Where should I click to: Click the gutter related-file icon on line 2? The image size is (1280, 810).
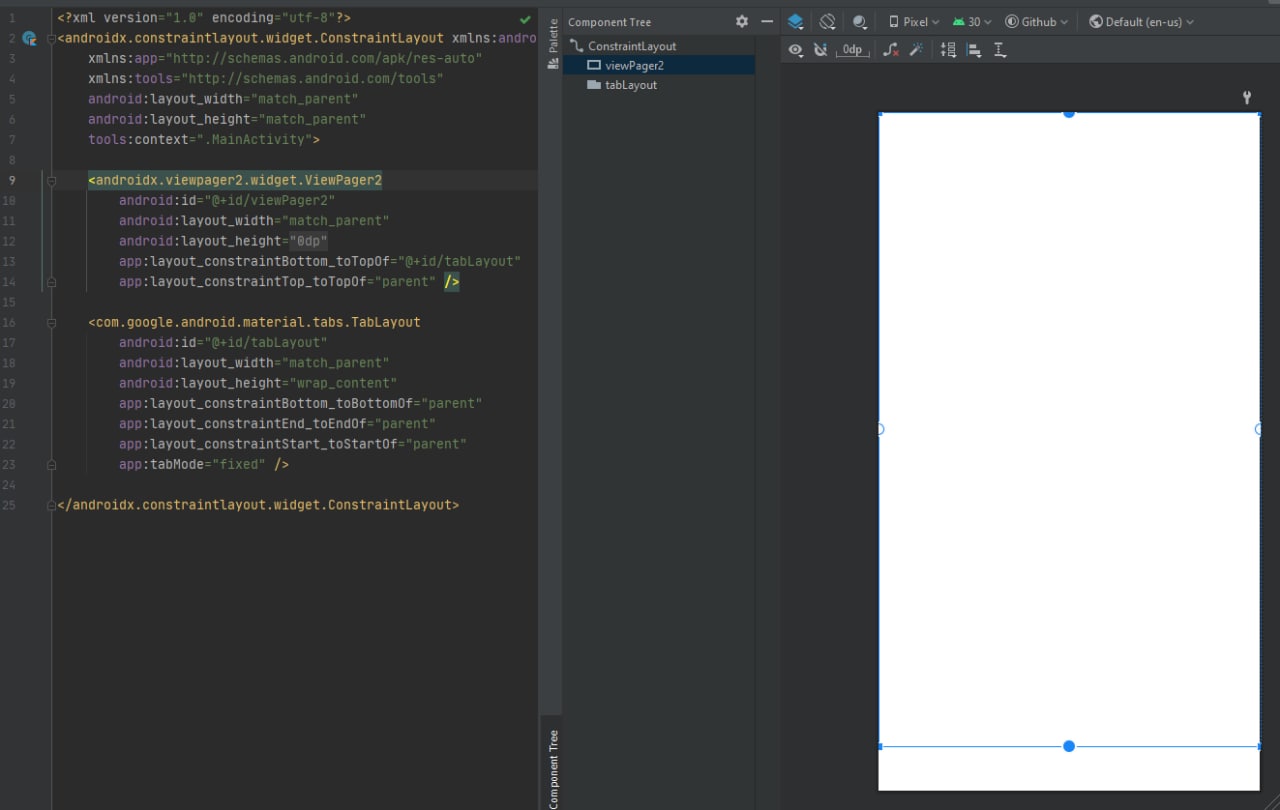click(x=29, y=38)
